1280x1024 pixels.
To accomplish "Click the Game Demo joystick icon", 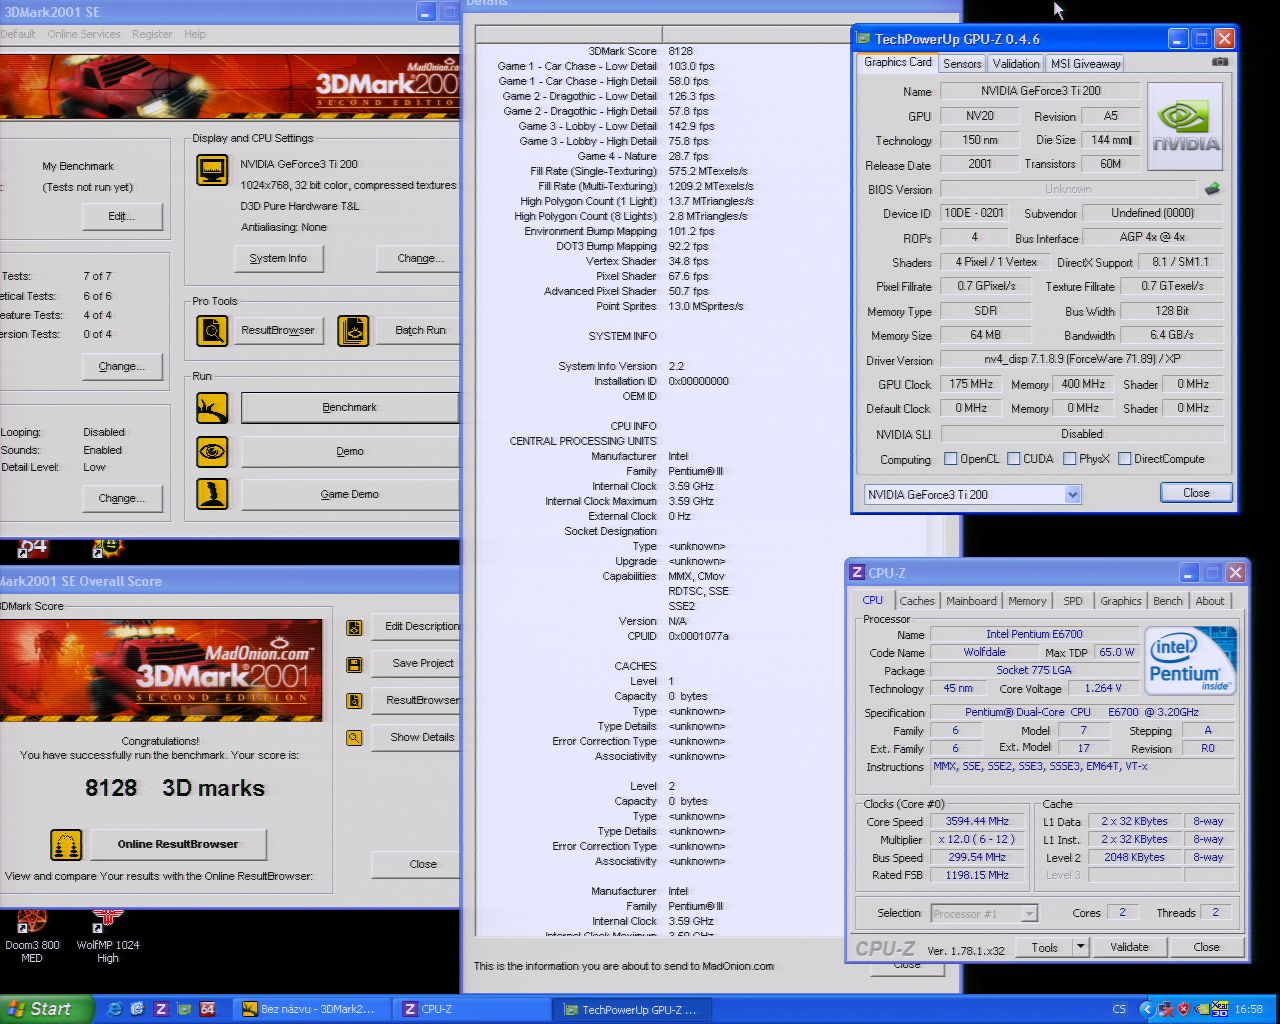I will (212, 494).
